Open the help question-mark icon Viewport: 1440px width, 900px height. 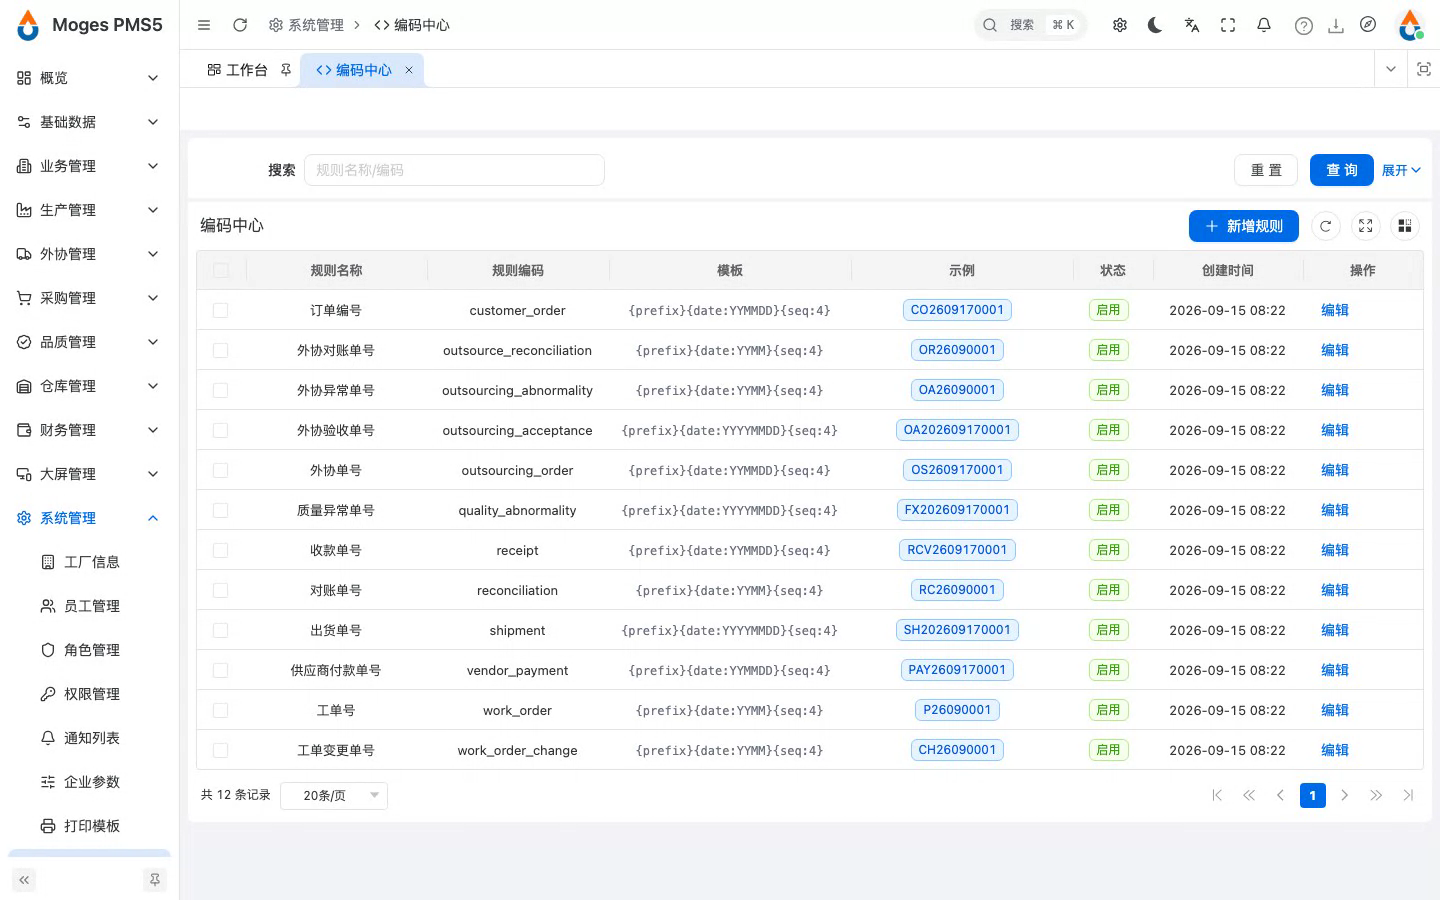(1303, 26)
